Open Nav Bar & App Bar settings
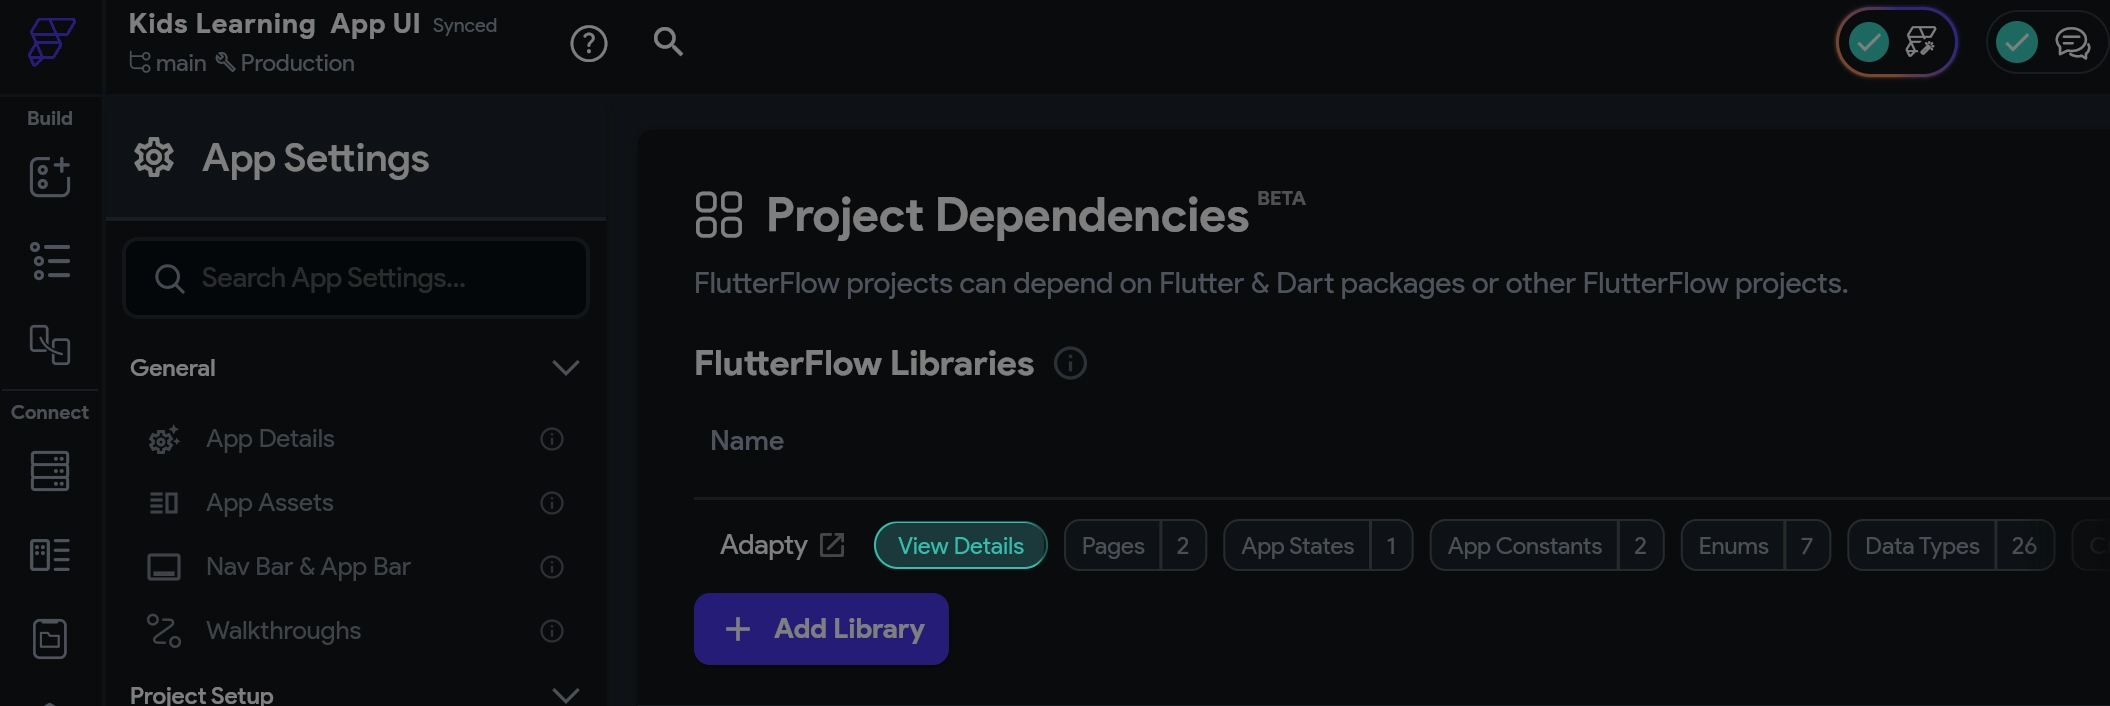Screen dimensions: 2110x706 tap(308, 567)
